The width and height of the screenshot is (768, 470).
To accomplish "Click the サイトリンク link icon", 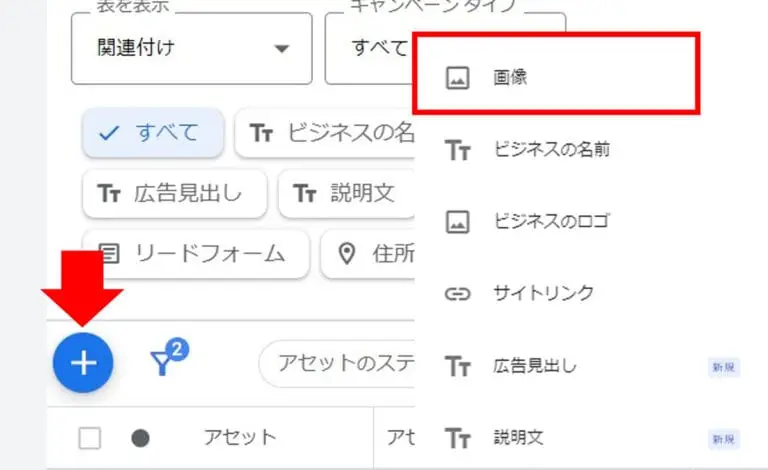I will coord(457,294).
